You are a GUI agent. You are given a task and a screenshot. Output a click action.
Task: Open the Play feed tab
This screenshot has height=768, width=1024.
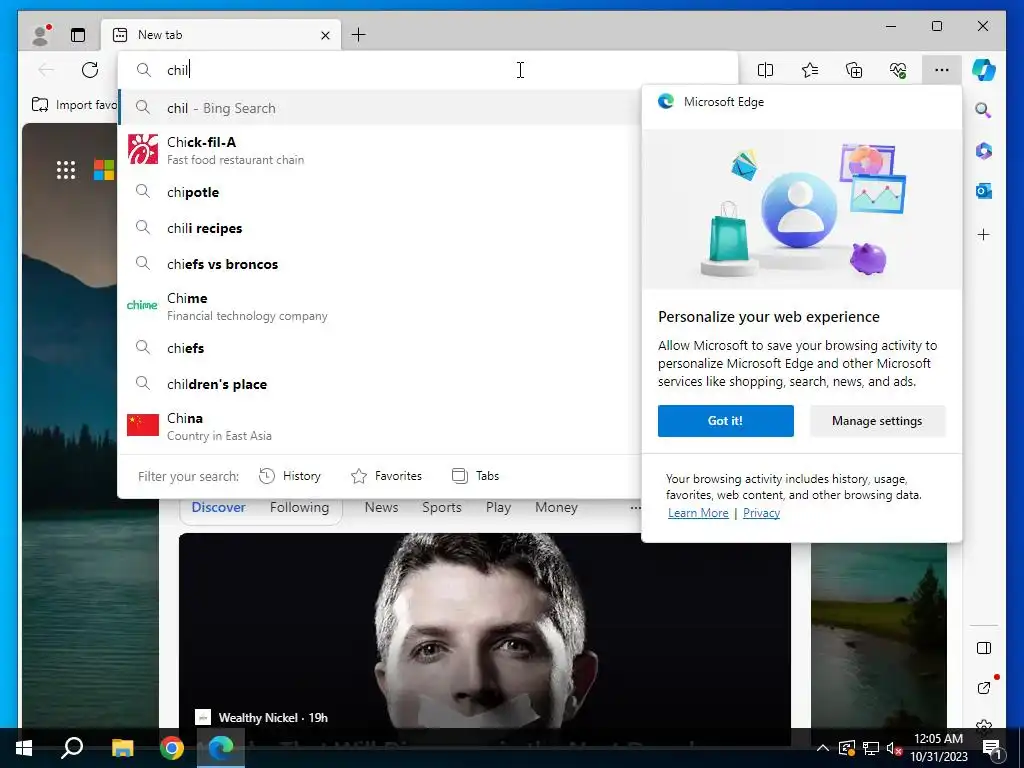click(x=498, y=507)
